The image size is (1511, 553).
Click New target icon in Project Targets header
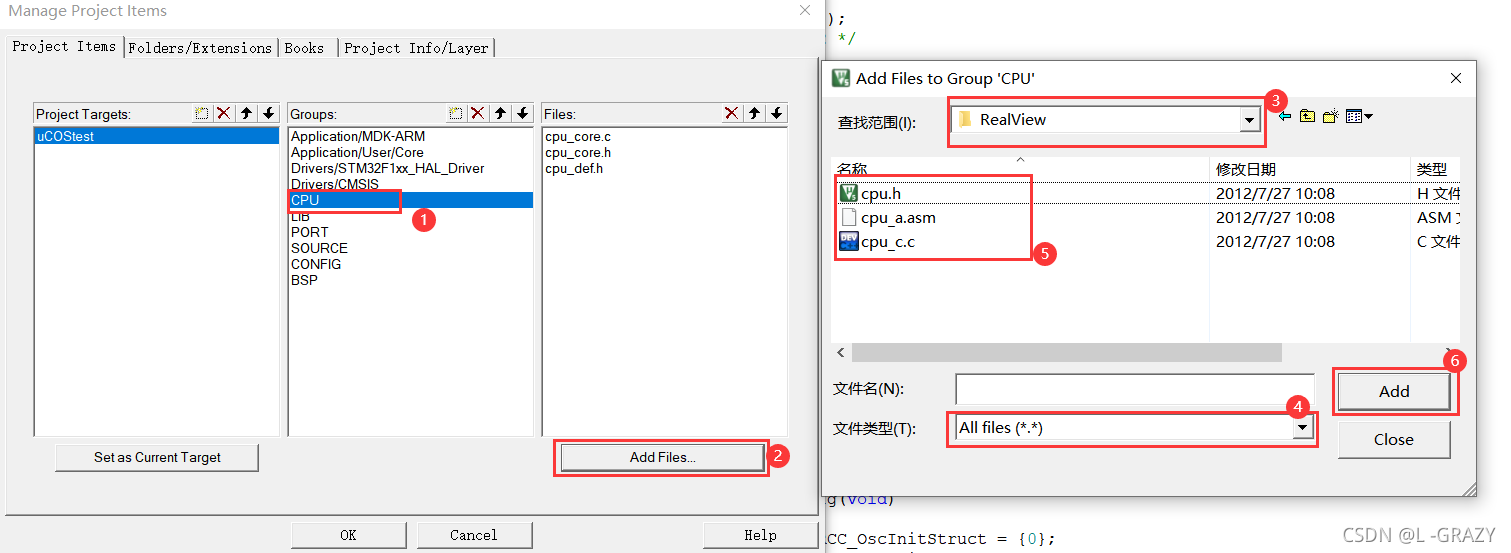coord(202,114)
